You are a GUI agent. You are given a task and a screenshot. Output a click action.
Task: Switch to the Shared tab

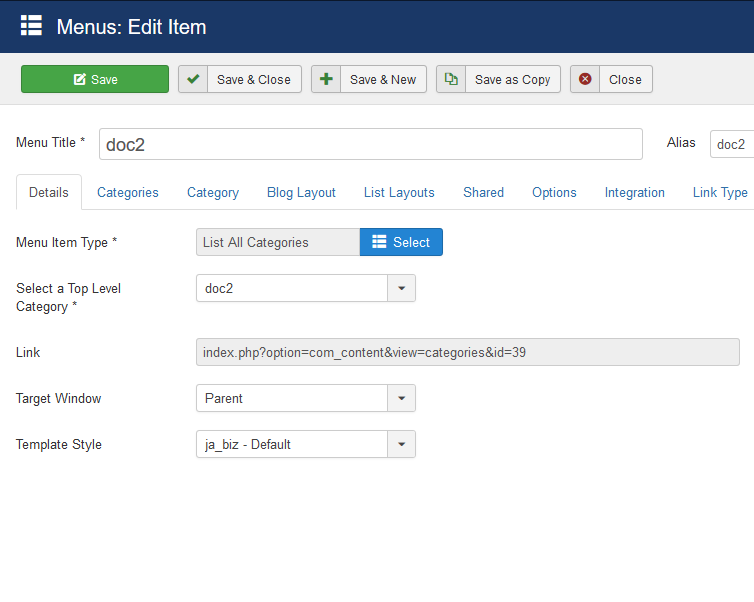click(483, 192)
